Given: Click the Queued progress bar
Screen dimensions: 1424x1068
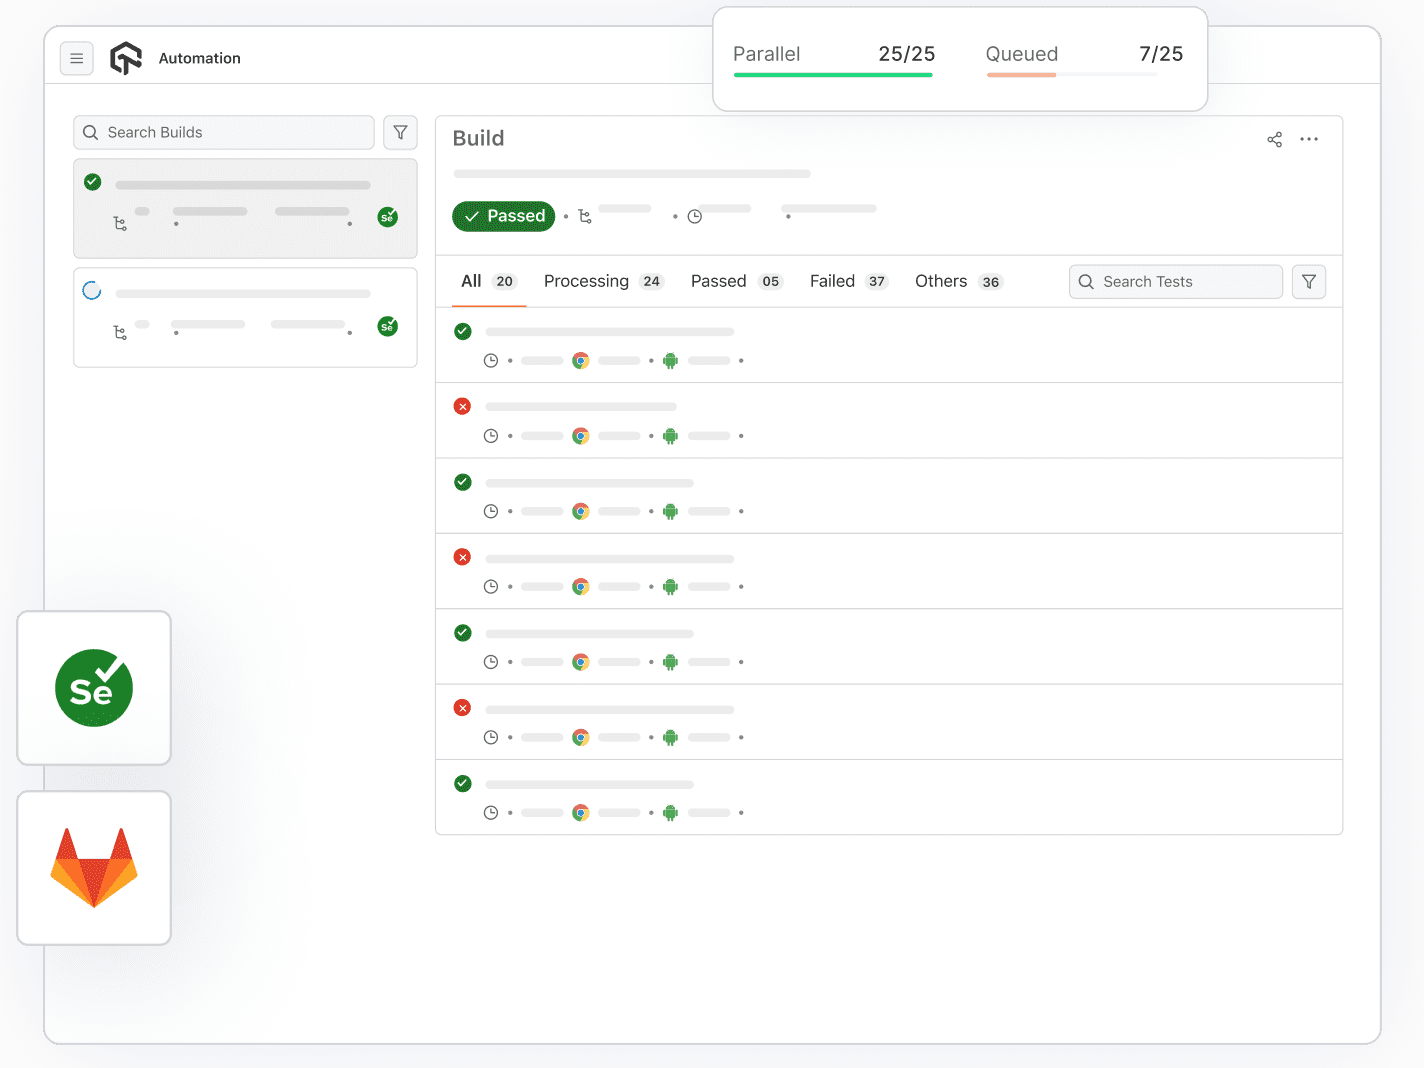Looking at the screenshot, I should pyautogui.click(x=1071, y=75).
